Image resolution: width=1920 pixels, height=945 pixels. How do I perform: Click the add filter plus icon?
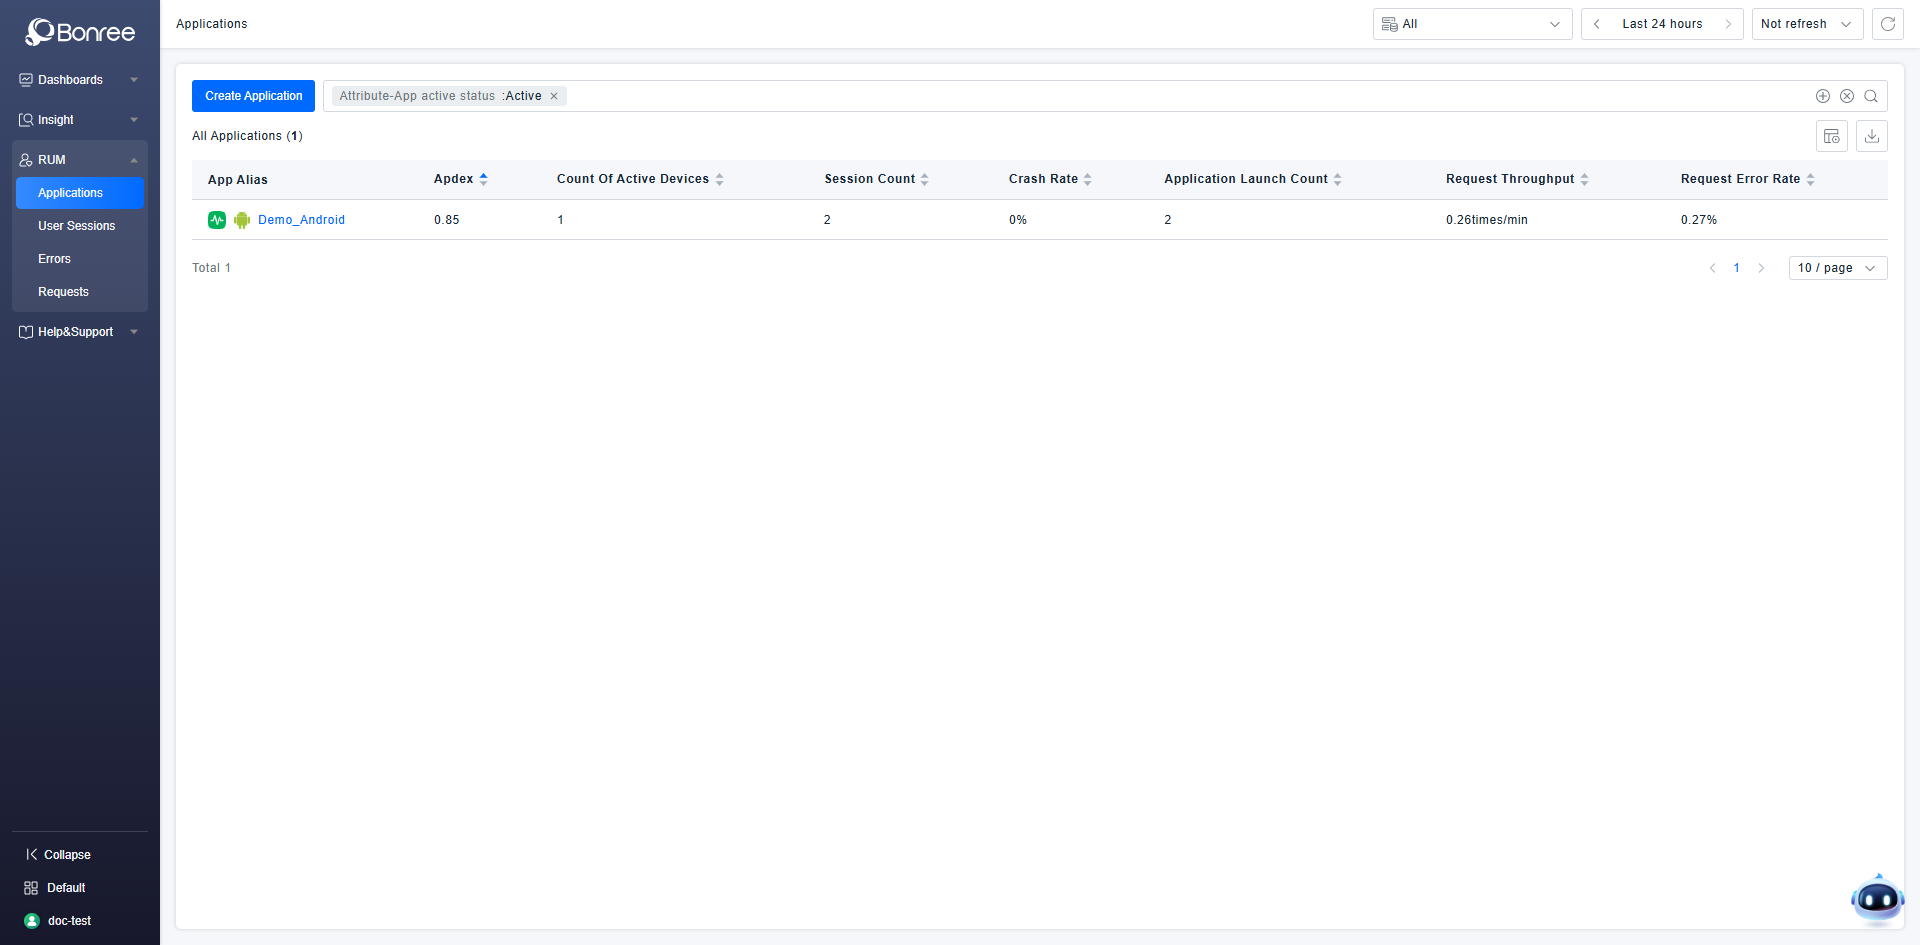(x=1822, y=96)
